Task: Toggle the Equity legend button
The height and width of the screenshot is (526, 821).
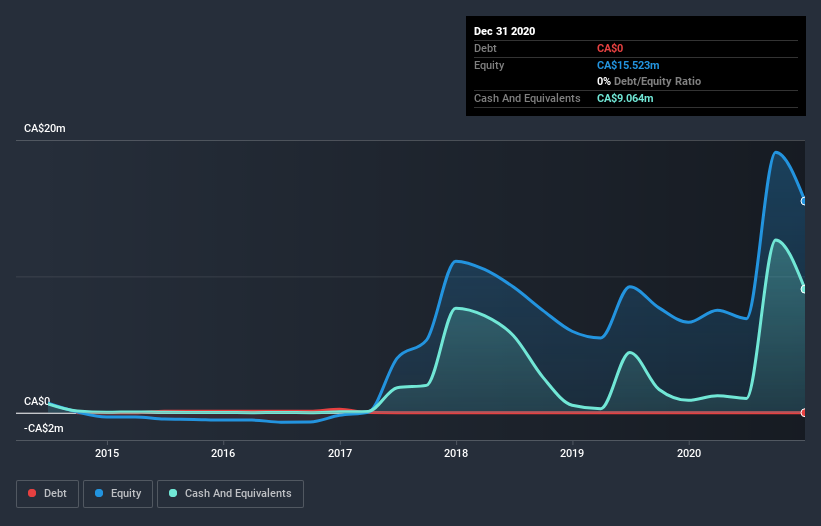Action: coord(118,494)
